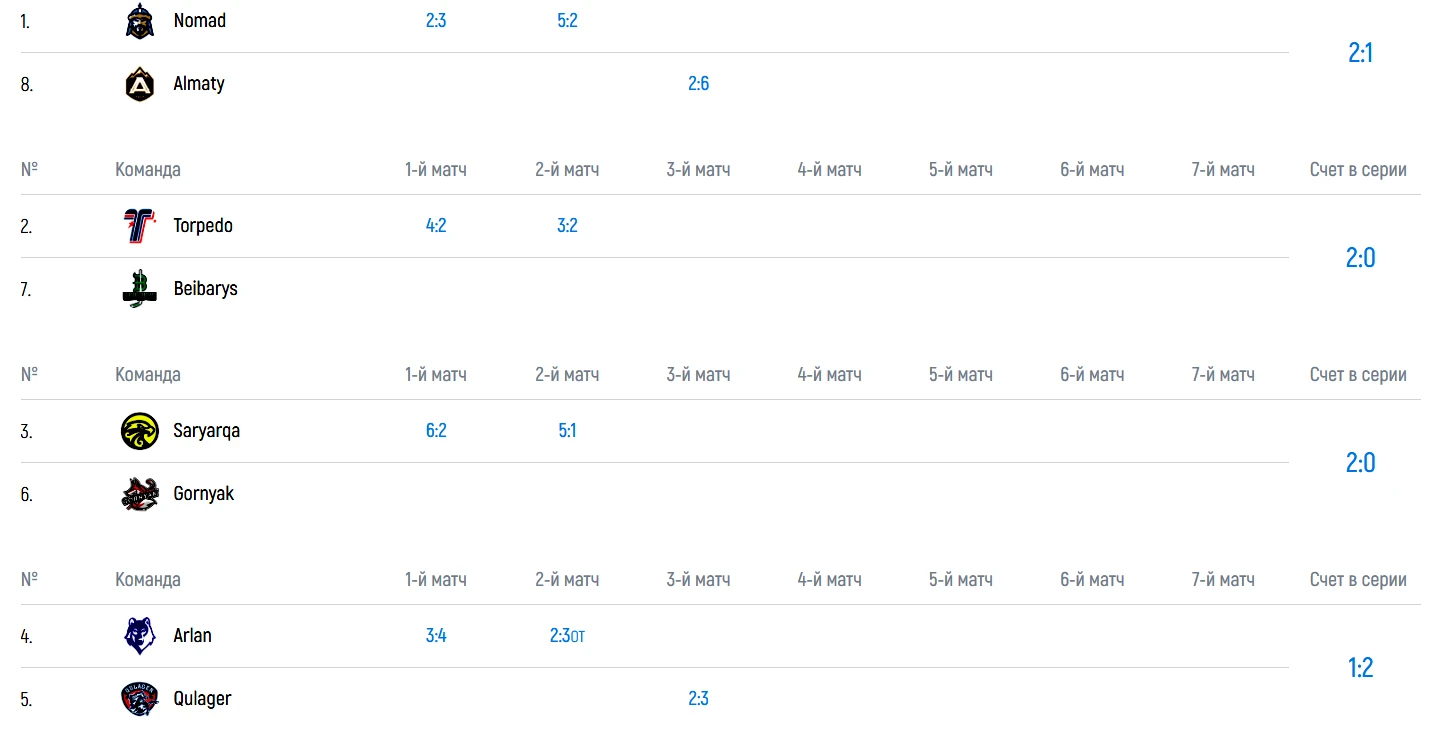
Task: Open Nomad second match score 5:2
Action: (x=567, y=21)
